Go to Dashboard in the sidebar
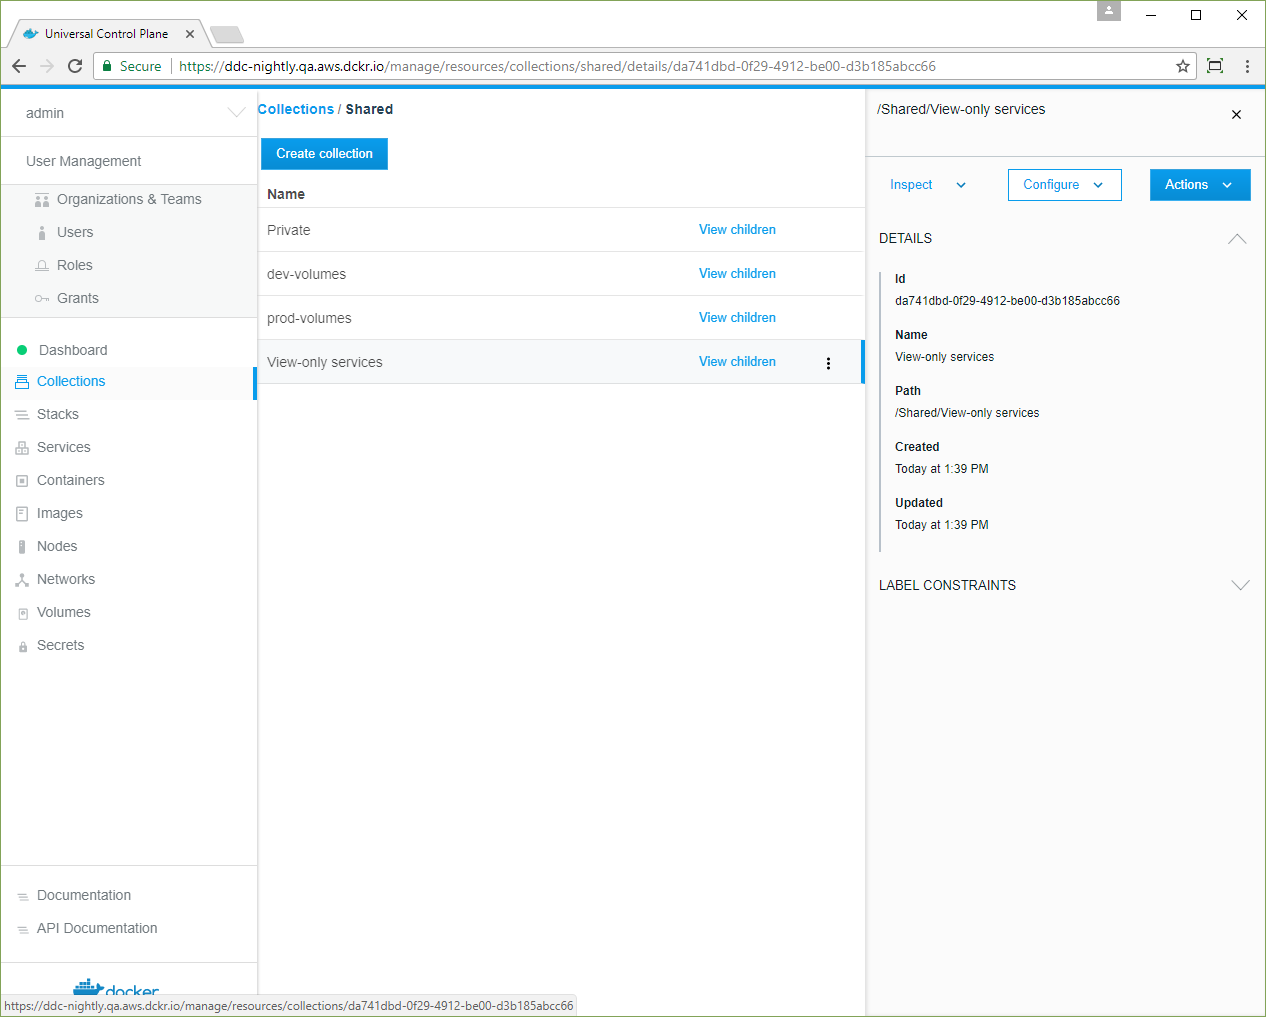This screenshot has width=1266, height=1017. [x=73, y=350]
